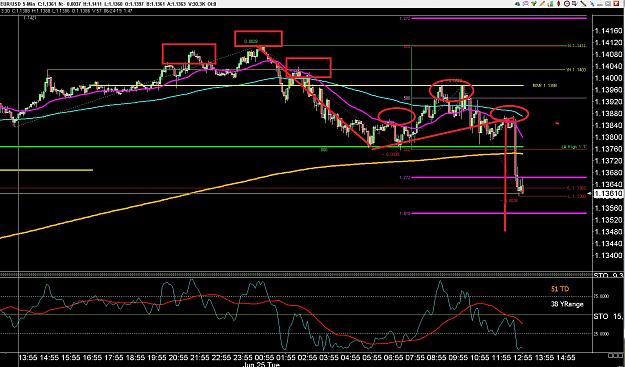Click the 1.14000 price axis label

tap(608, 78)
